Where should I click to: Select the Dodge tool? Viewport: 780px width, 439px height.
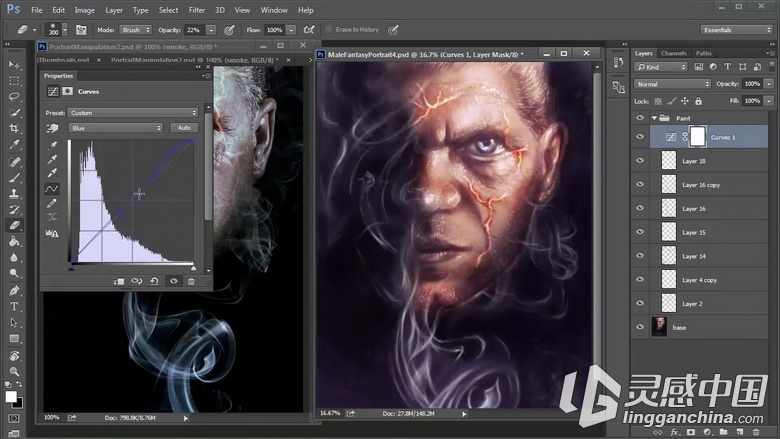pos(14,273)
